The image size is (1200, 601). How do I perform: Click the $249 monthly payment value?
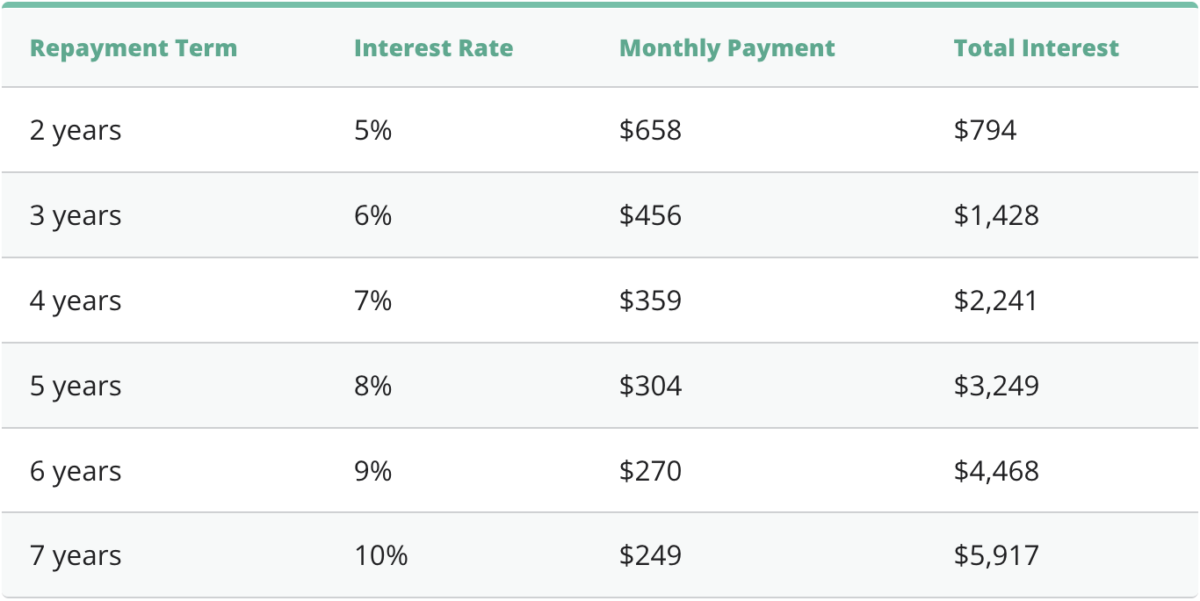pyautogui.click(x=650, y=556)
